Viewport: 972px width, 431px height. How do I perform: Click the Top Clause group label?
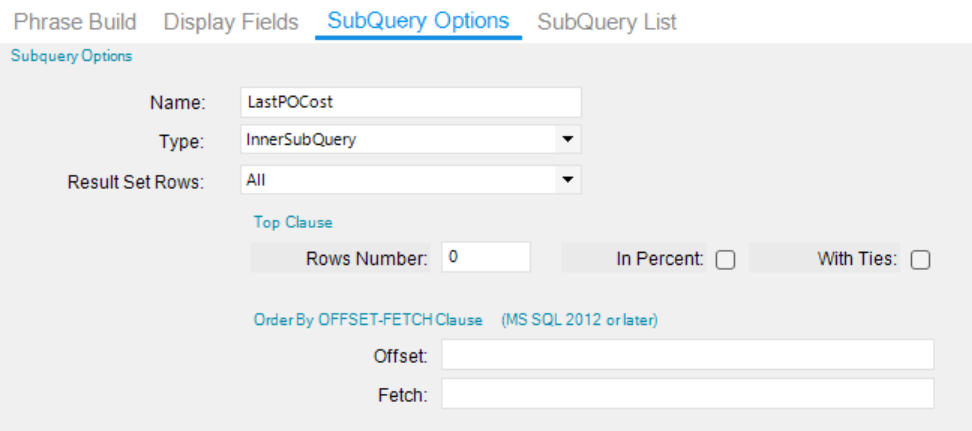(x=293, y=222)
